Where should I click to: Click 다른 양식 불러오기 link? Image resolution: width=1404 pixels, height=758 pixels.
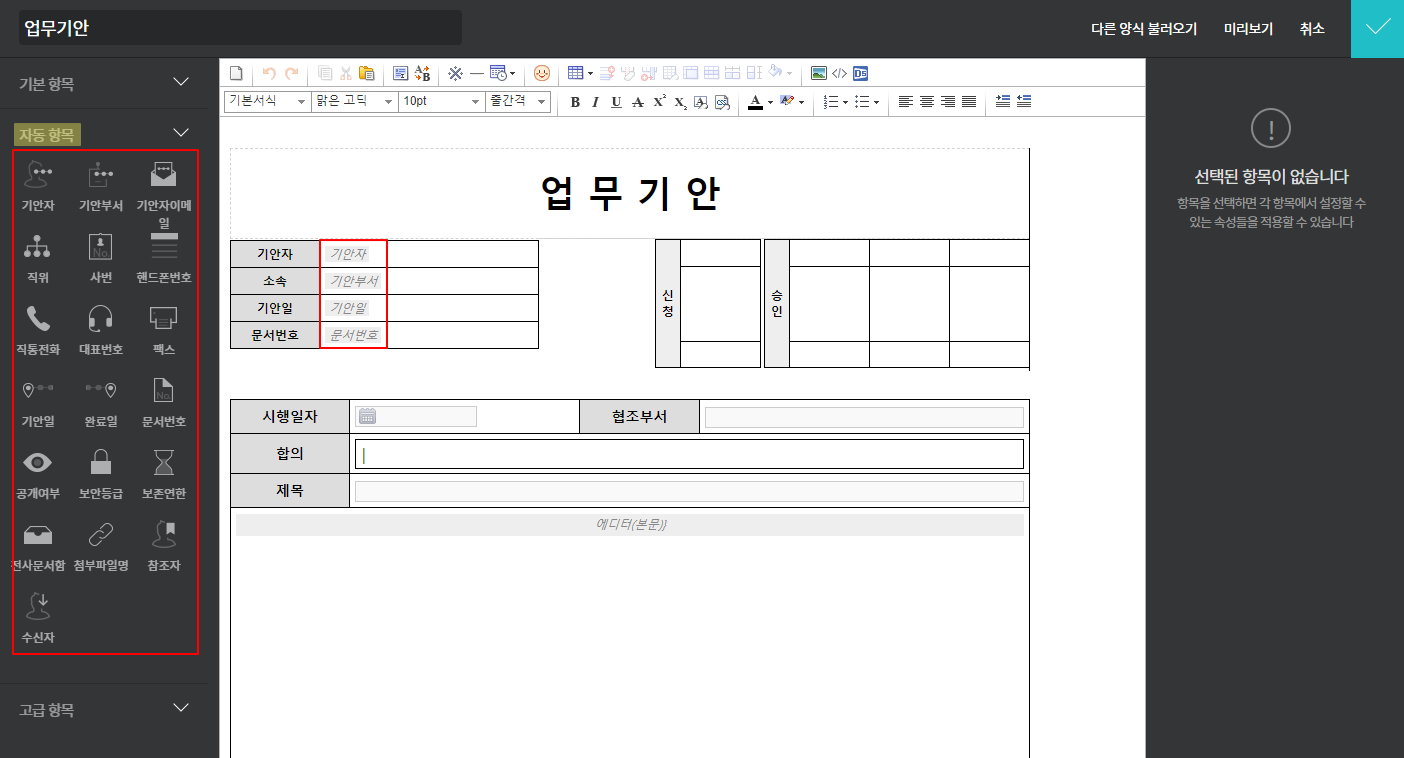[x=1144, y=29]
